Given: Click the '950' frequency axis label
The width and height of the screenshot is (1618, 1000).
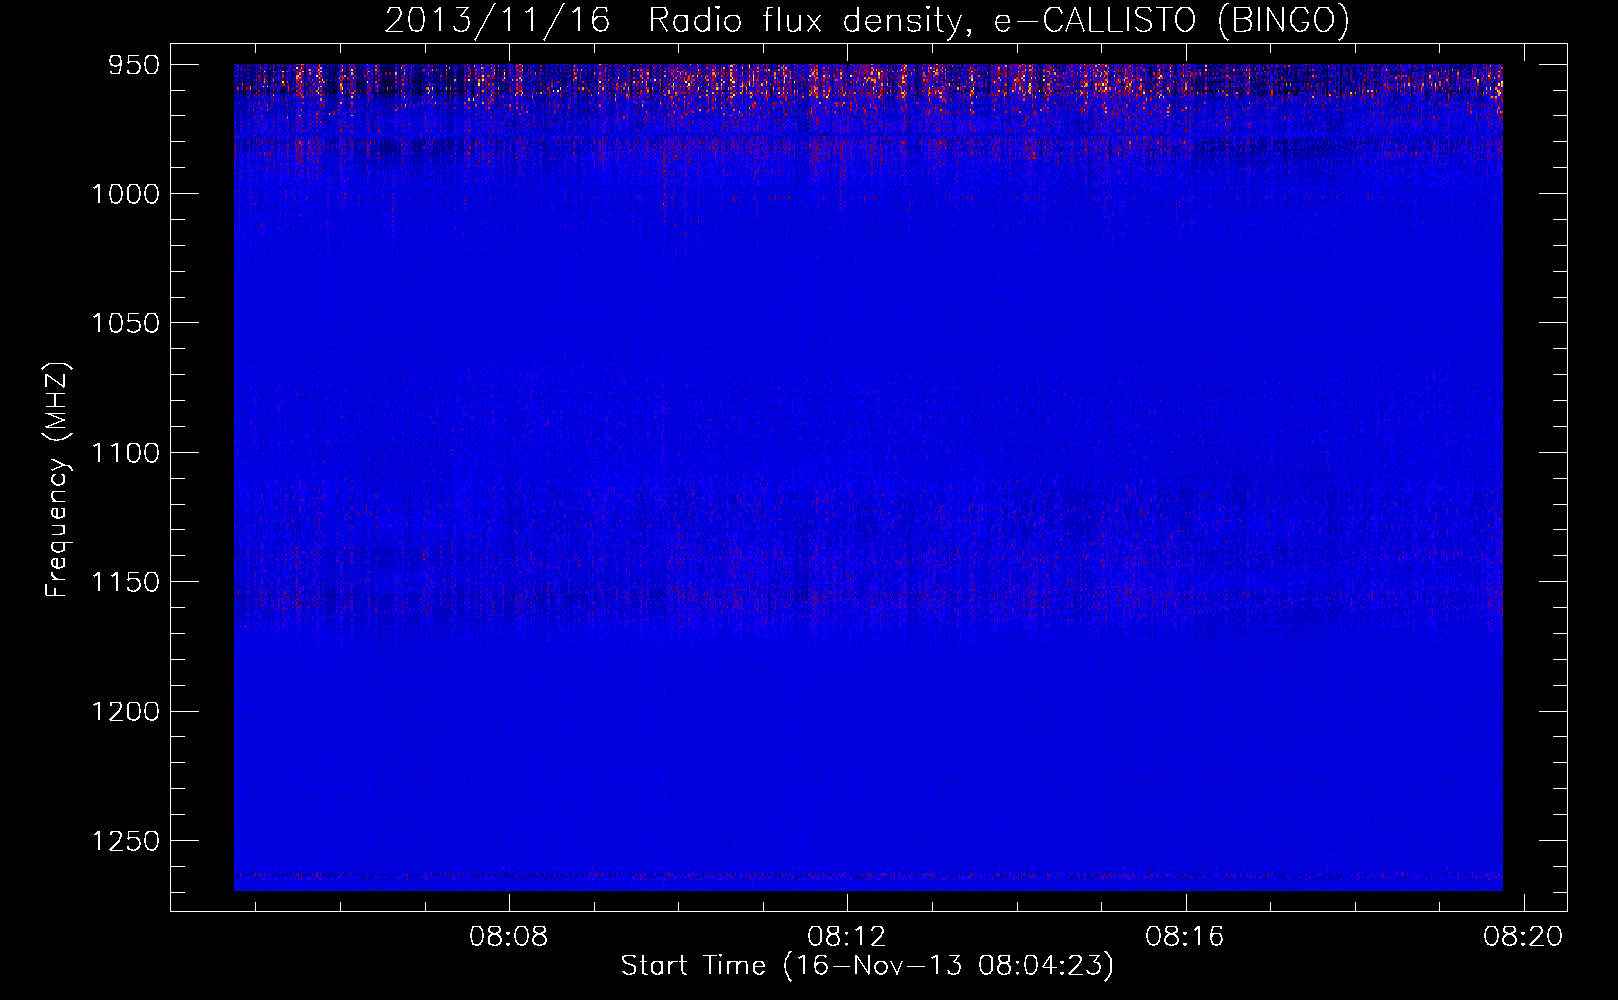Looking at the screenshot, I should coord(134,65).
